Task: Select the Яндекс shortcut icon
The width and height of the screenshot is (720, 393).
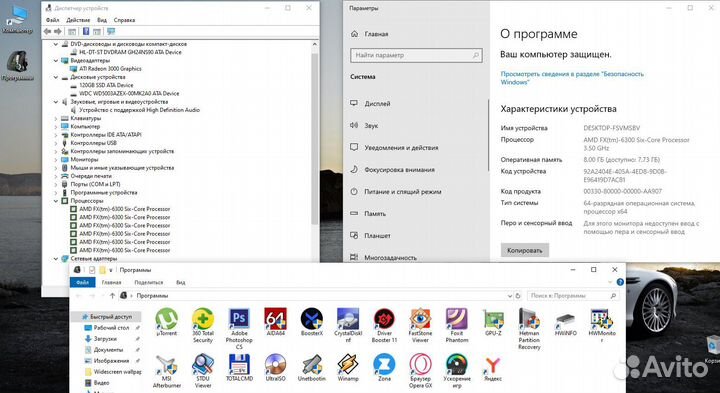Action: pyautogui.click(x=493, y=368)
